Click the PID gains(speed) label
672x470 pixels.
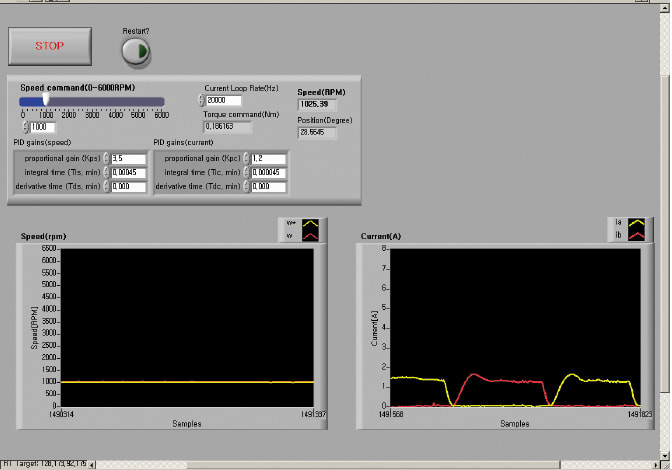[x=42, y=142]
